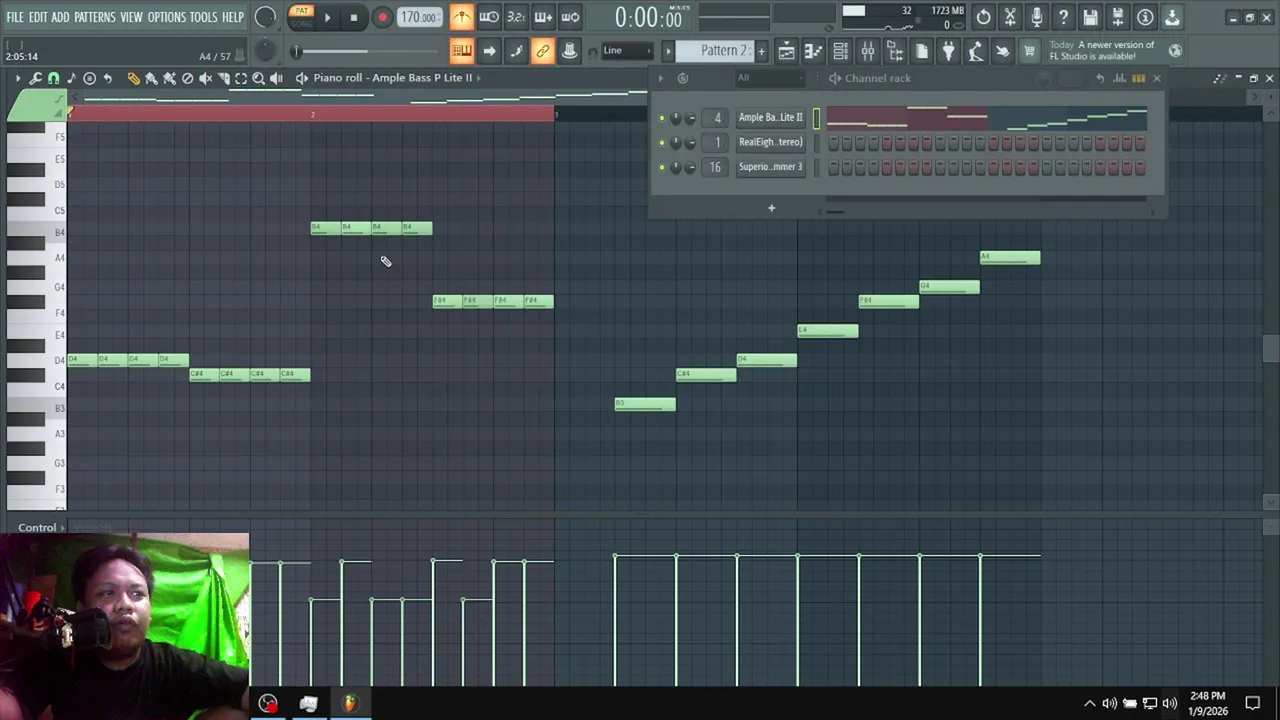Select the Zoom magnifier tool
Screen dimensions: 1280x720
tap(258, 78)
